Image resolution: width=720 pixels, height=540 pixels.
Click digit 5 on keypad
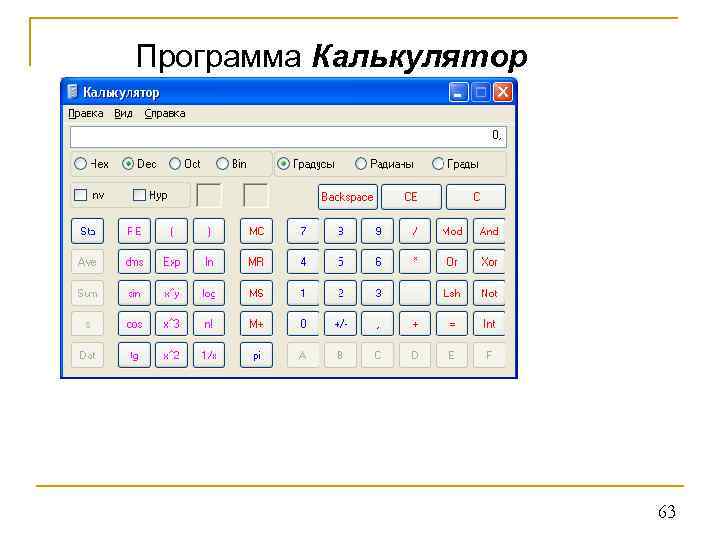click(340, 262)
